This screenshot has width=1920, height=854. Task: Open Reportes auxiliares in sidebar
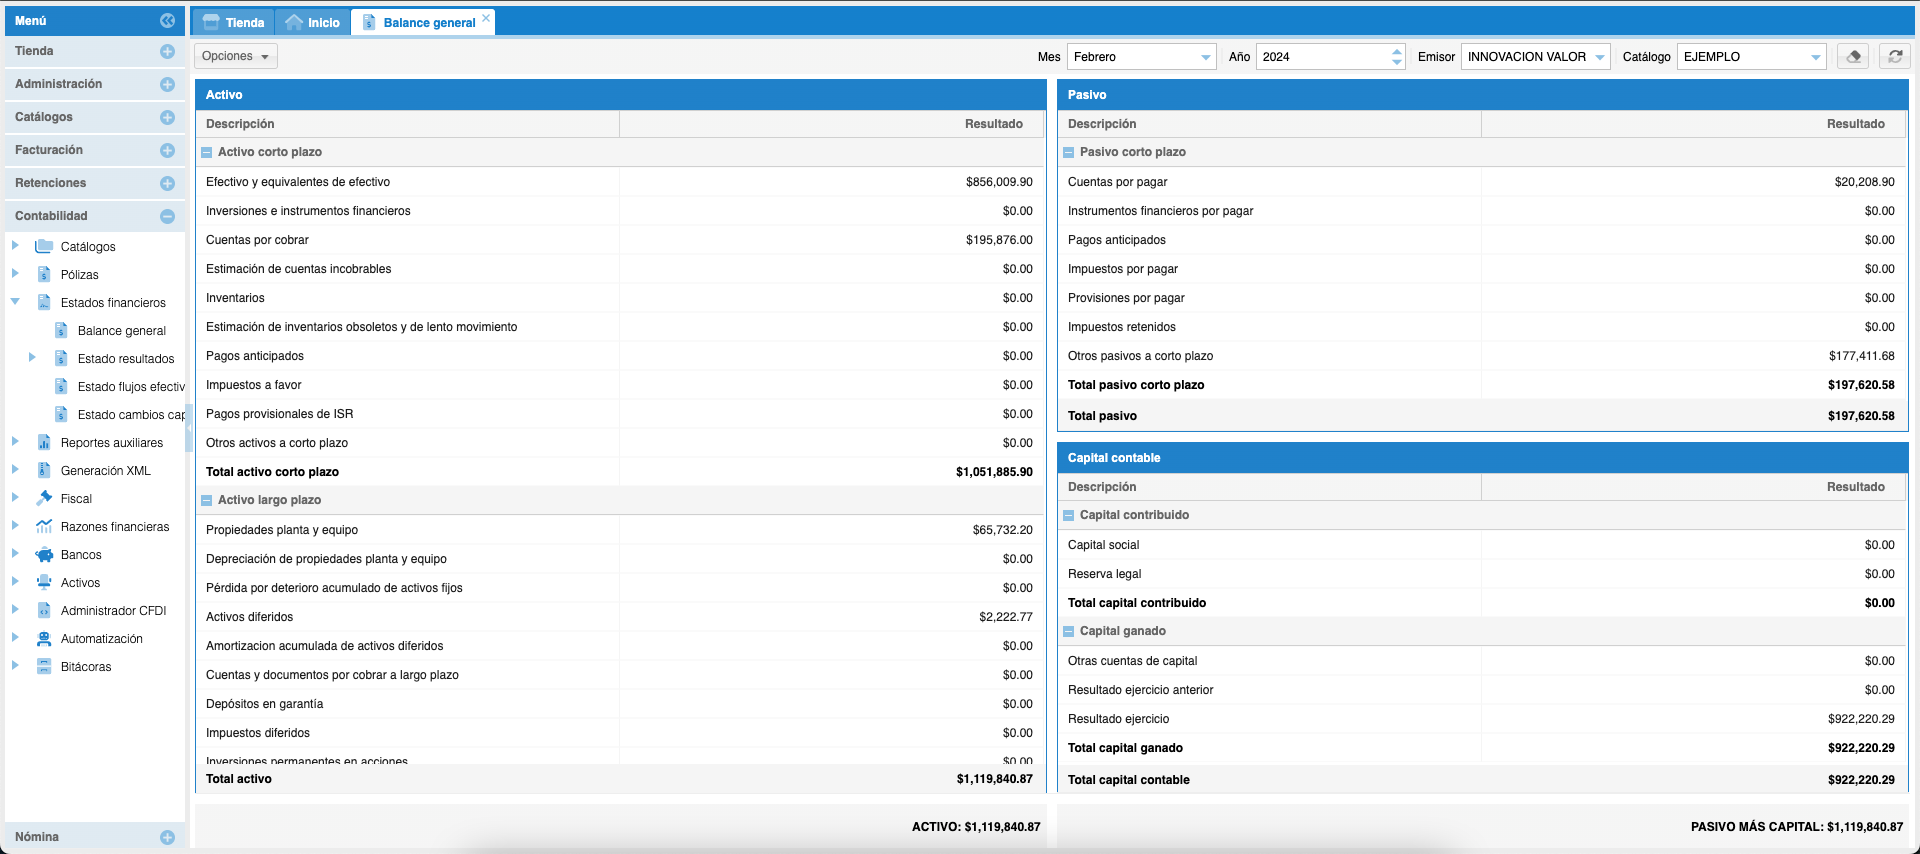pos(111,443)
